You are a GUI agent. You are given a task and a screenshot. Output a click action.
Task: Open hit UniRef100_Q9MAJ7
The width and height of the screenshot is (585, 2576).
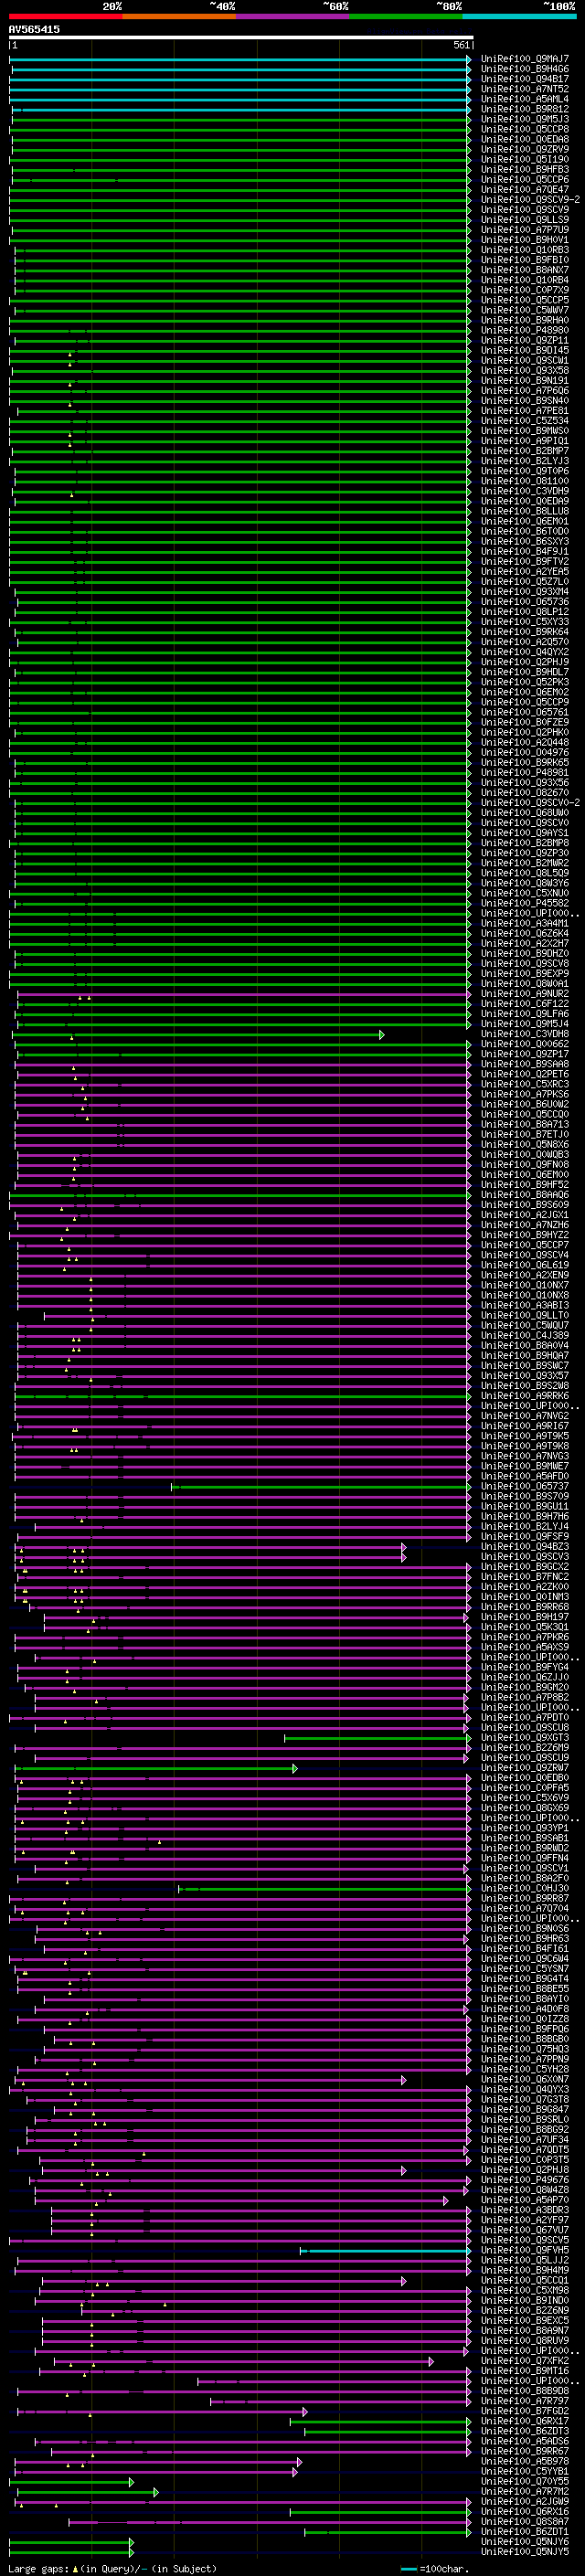[x=524, y=59]
